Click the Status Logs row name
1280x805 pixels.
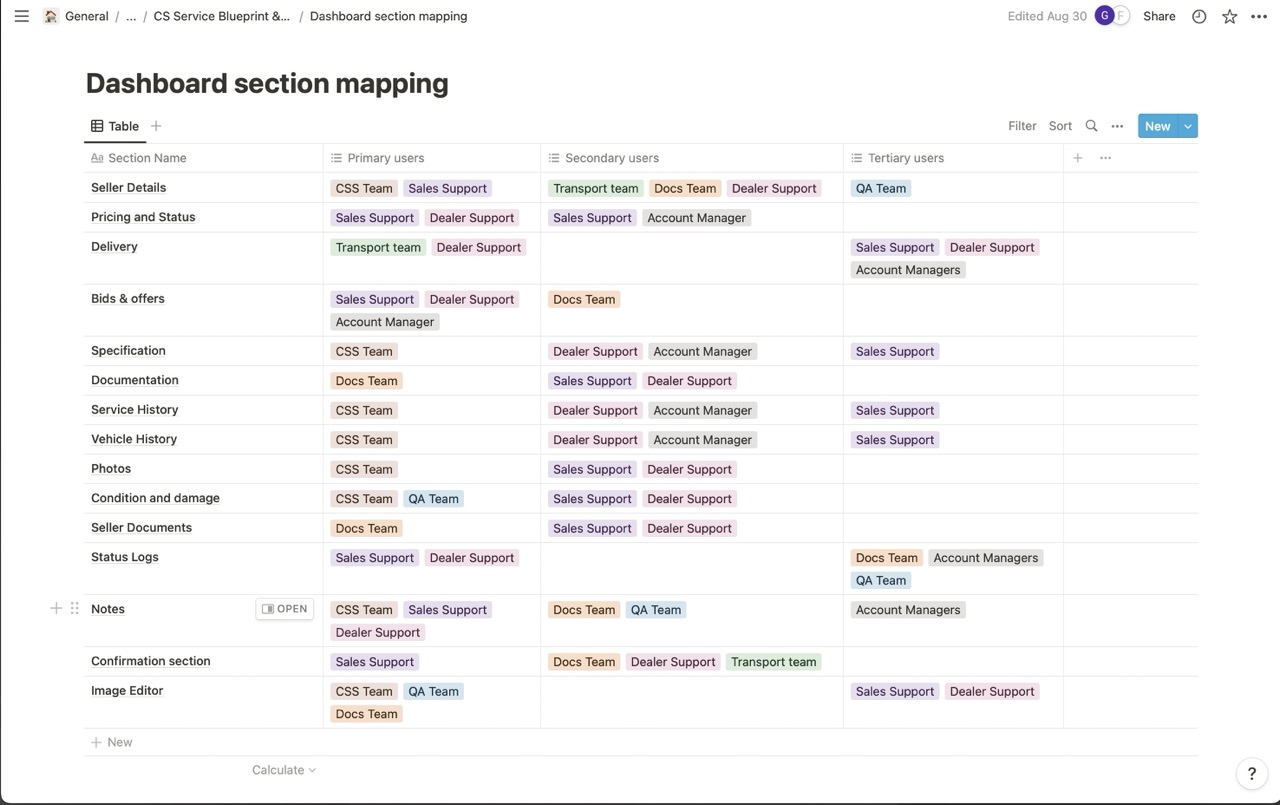pyautogui.click(x=125, y=557)
